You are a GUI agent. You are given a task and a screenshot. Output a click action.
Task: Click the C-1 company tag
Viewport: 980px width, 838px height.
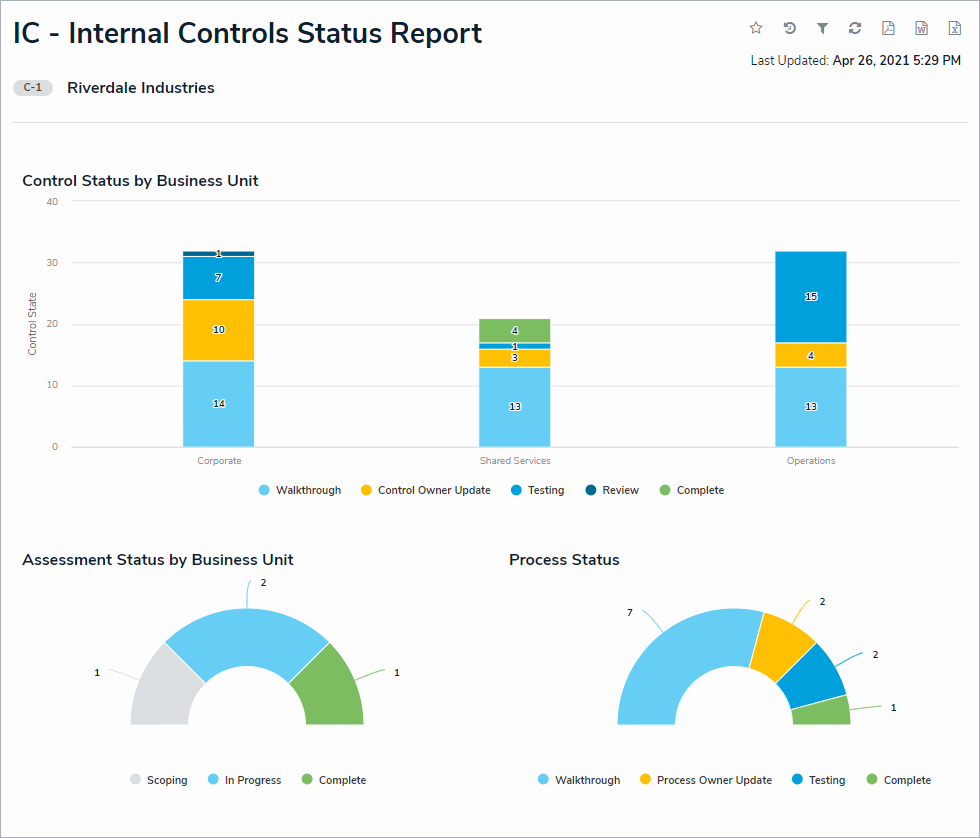click(32, 87)
